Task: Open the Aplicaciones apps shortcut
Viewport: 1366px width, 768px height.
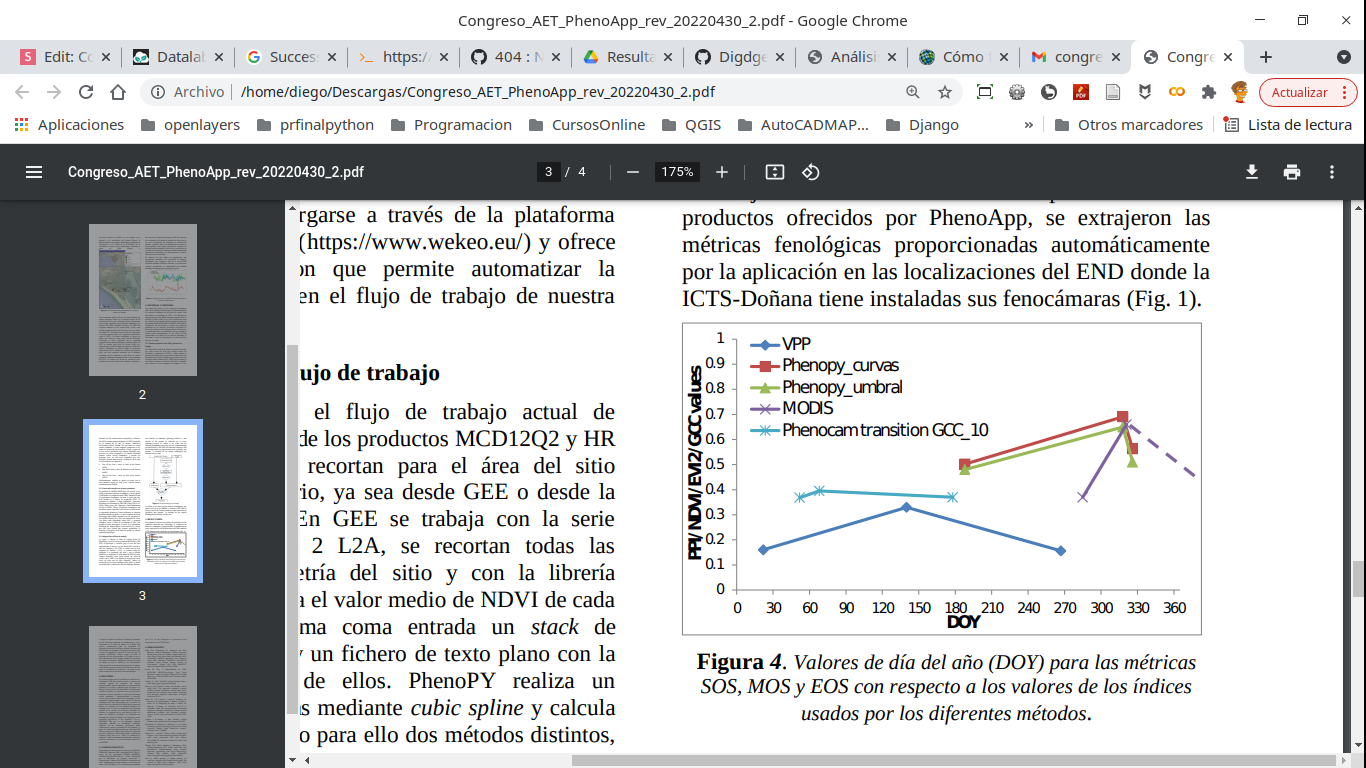Action: point(69,125)
